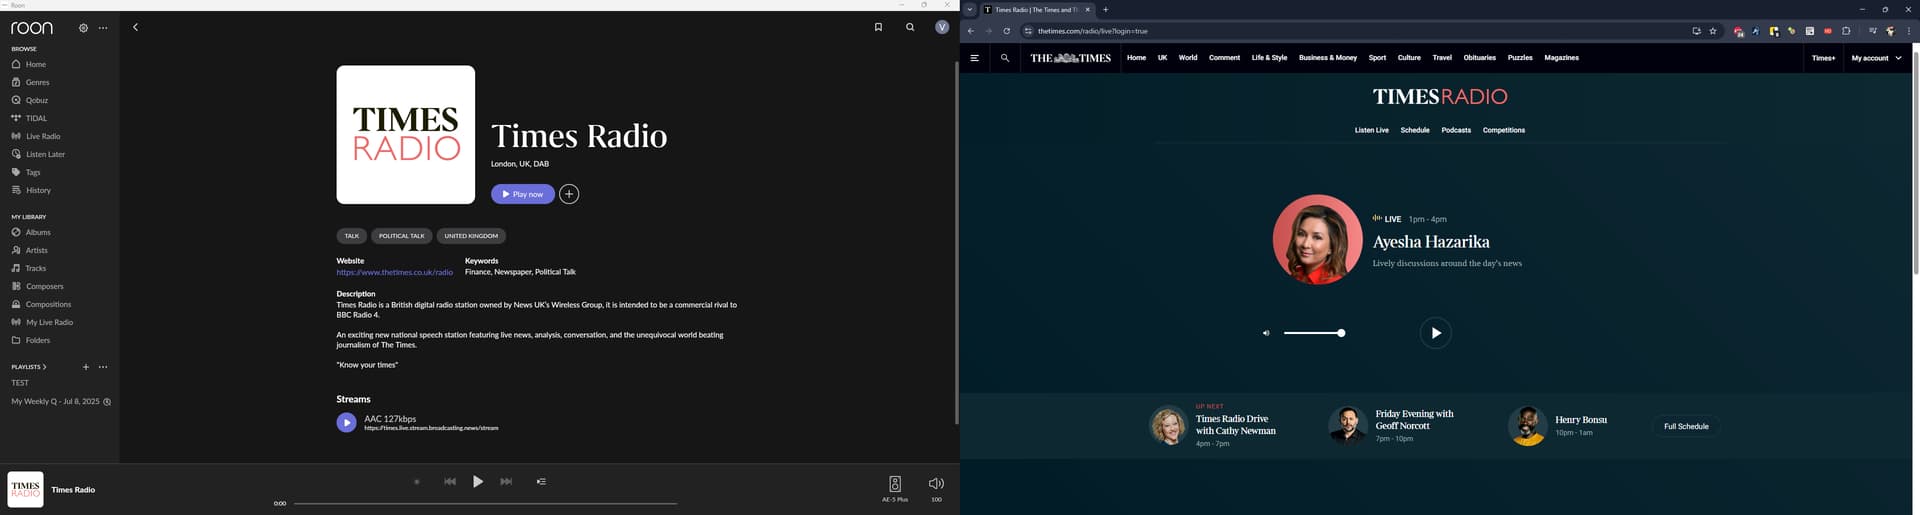The height and width of the screenshot is (515, 1920).
Task: Open Live Radio in Roon sidebar
Action: click(x=43, y=136)
